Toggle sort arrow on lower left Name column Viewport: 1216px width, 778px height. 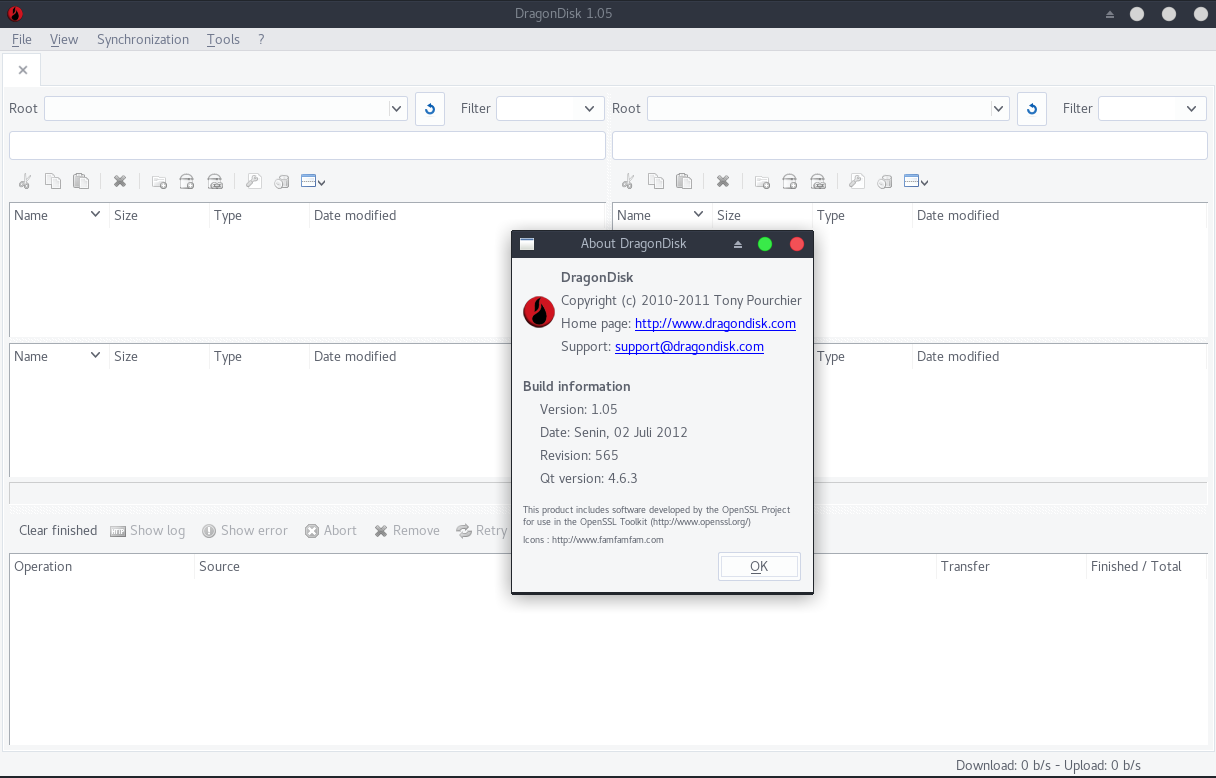96,355
